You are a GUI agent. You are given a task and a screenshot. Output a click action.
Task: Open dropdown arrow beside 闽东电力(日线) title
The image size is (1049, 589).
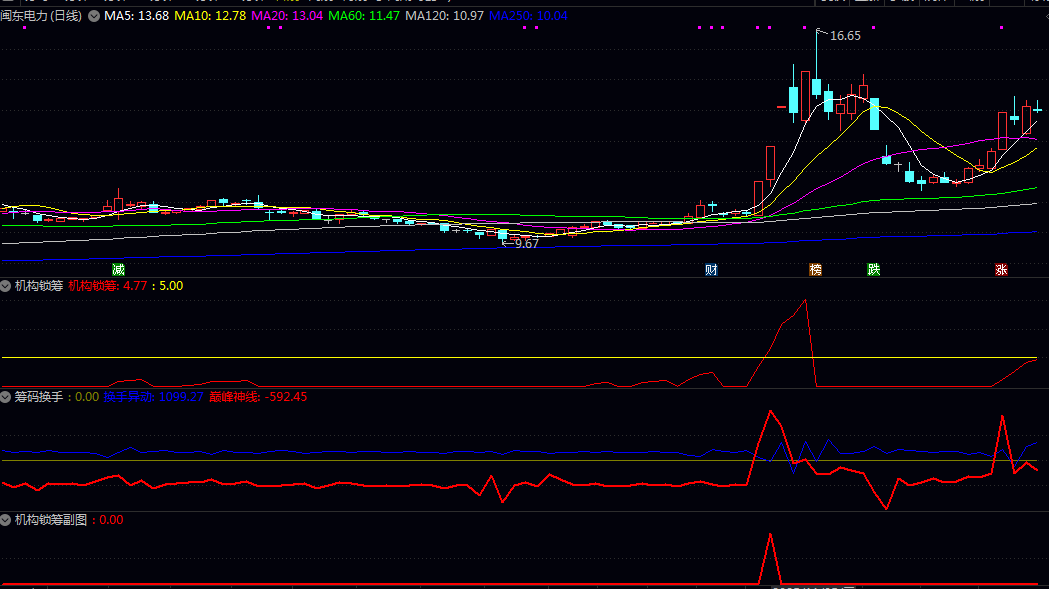click(94, 16)
